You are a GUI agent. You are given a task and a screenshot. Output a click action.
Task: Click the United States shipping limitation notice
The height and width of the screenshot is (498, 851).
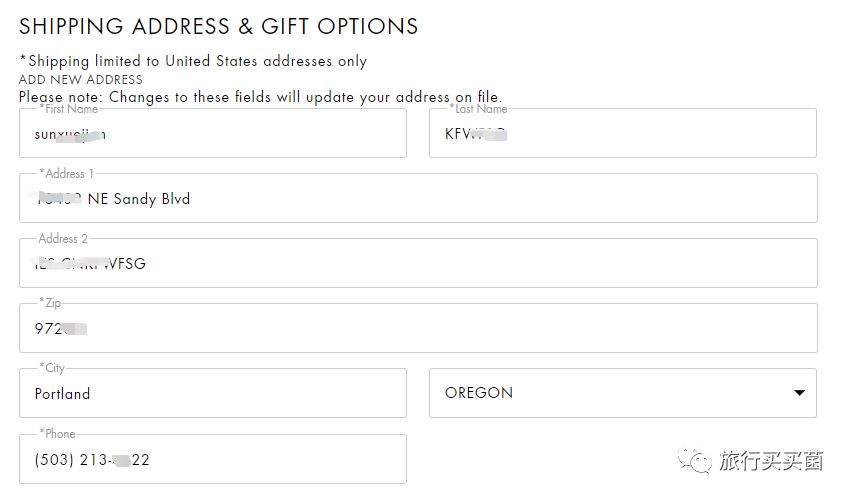tap(193, 61)
